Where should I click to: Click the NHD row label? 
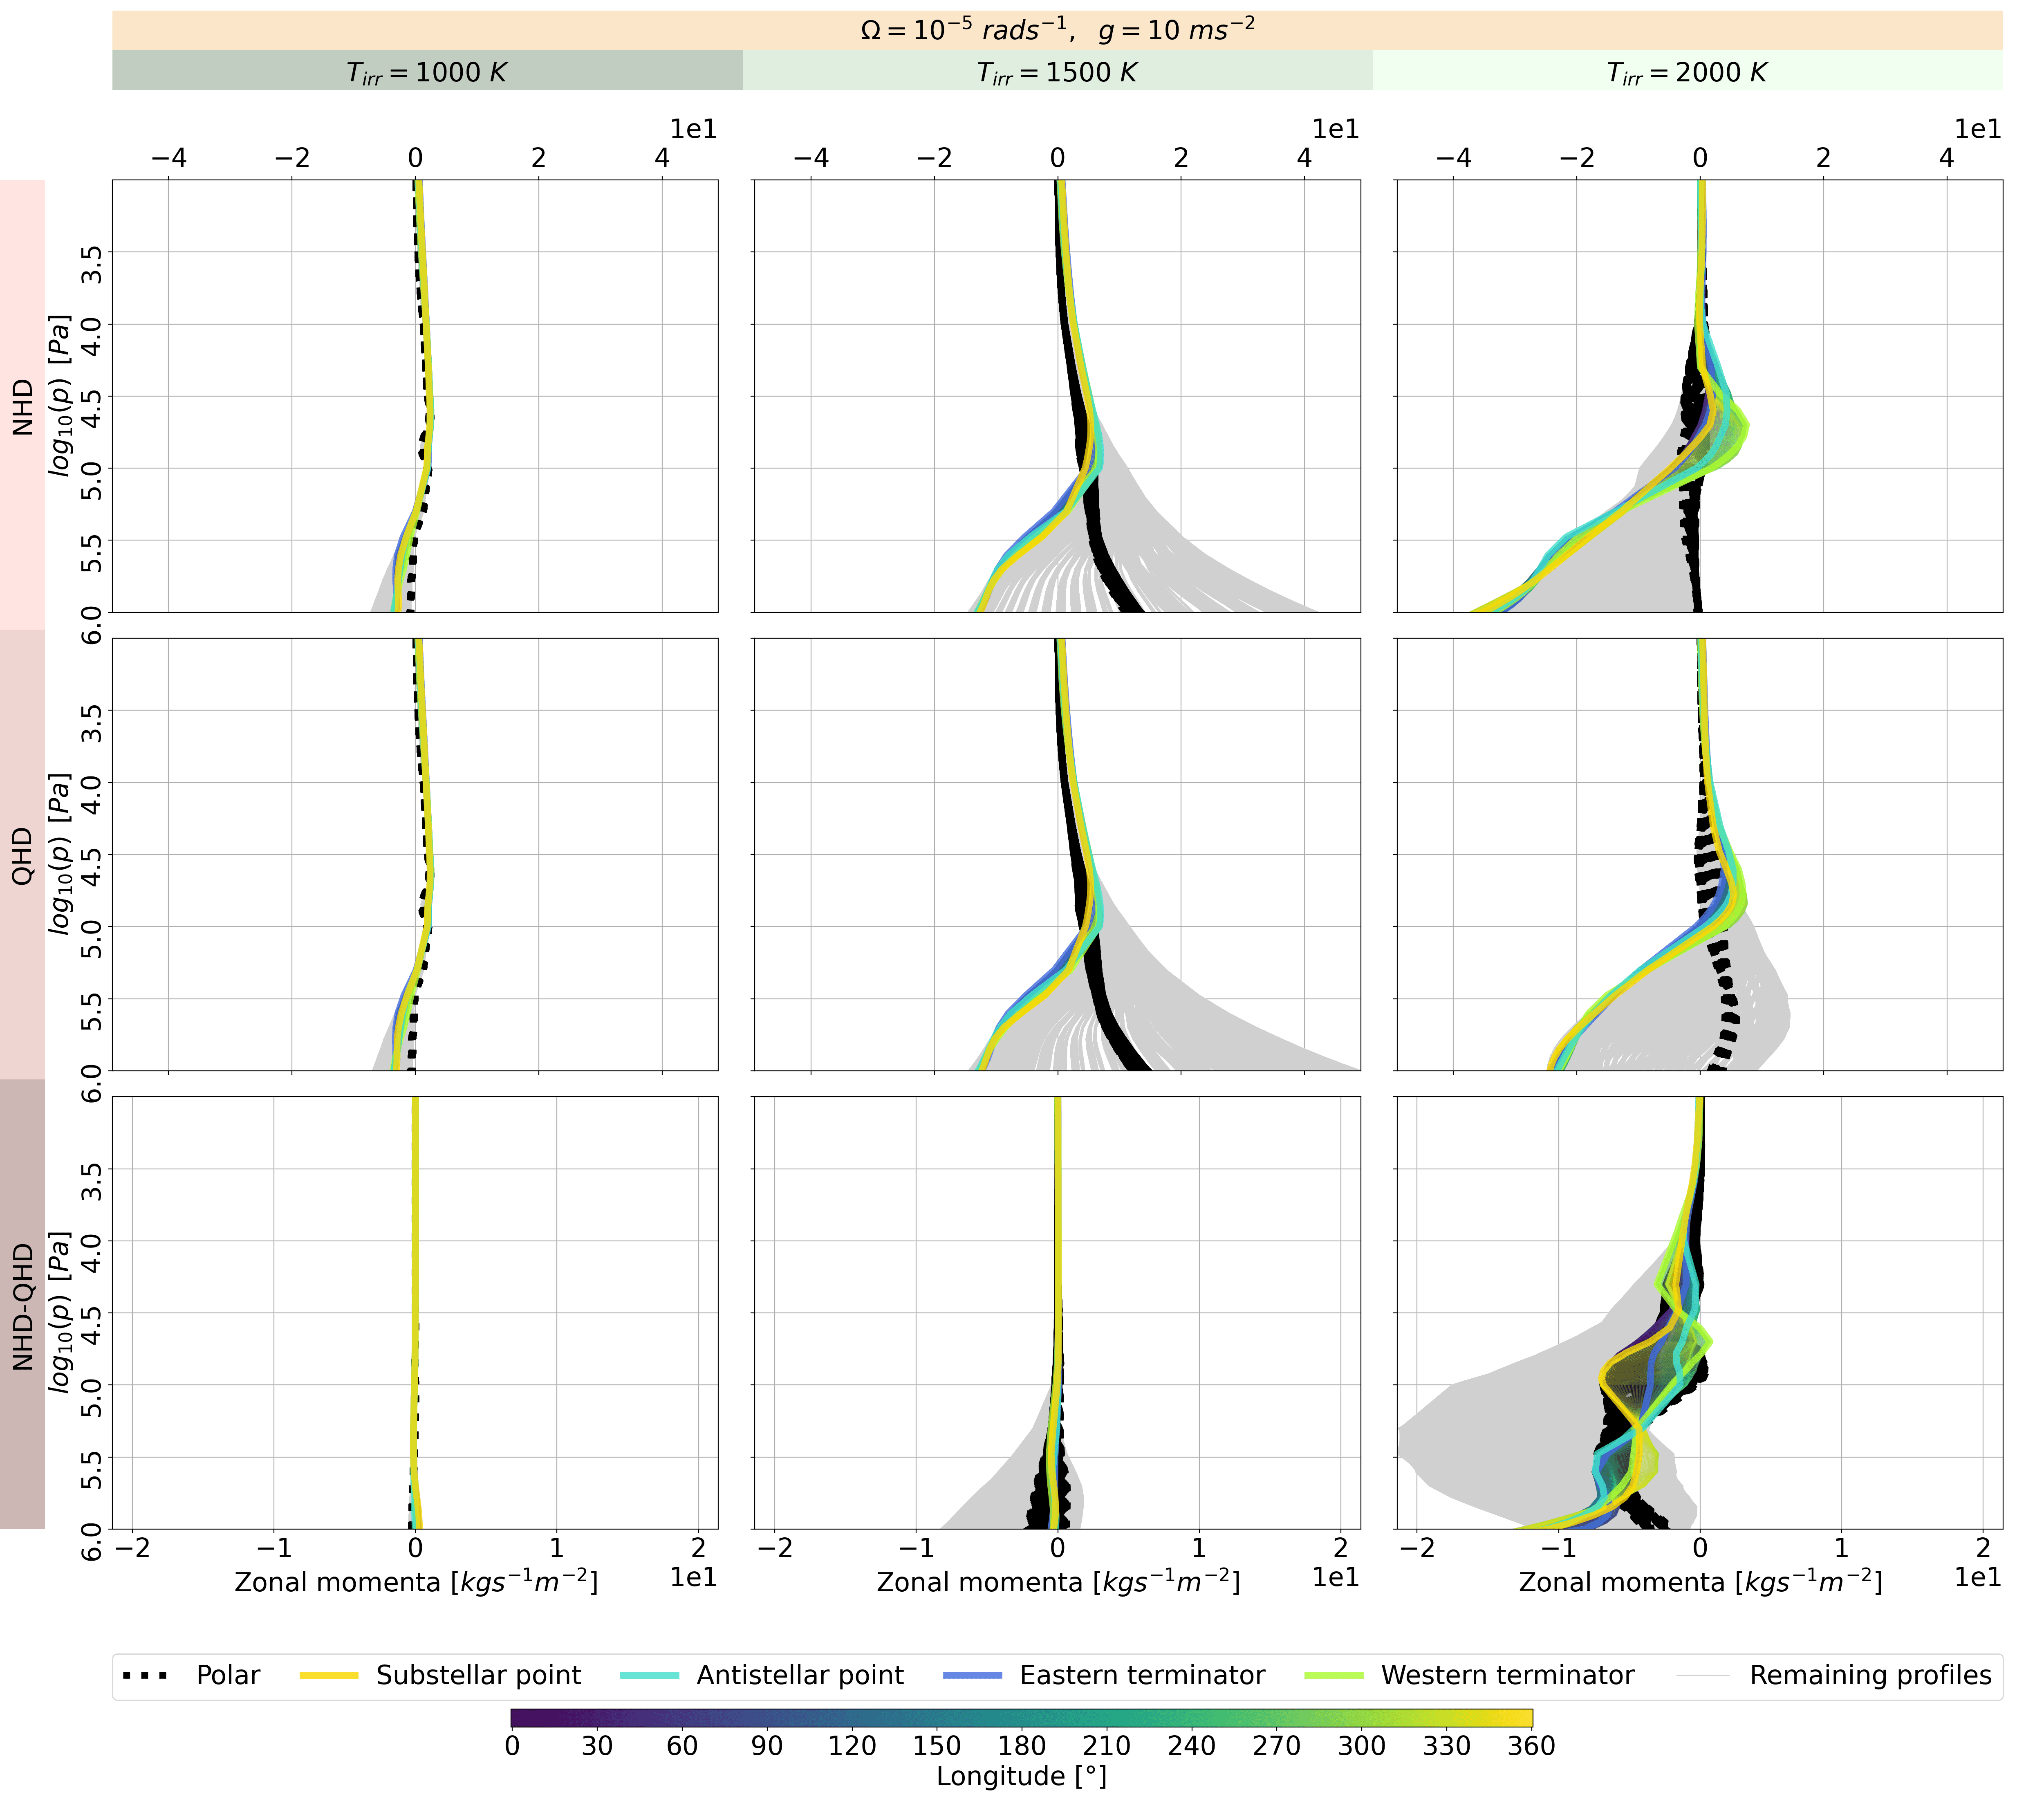tap(22, 405)
